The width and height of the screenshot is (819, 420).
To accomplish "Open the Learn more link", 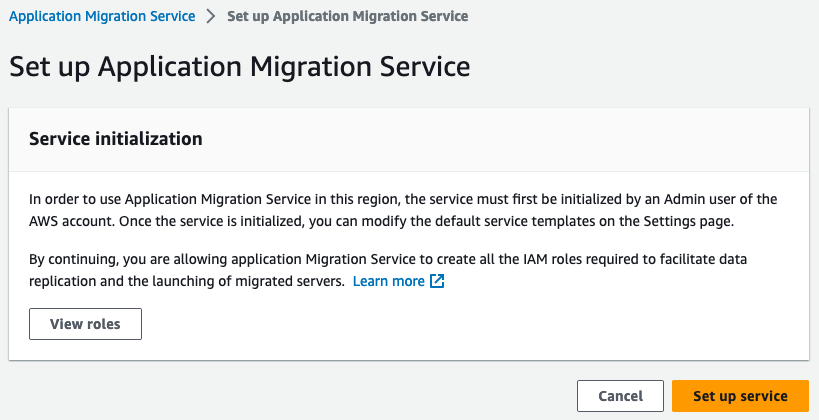I will [x=388, y=282].
